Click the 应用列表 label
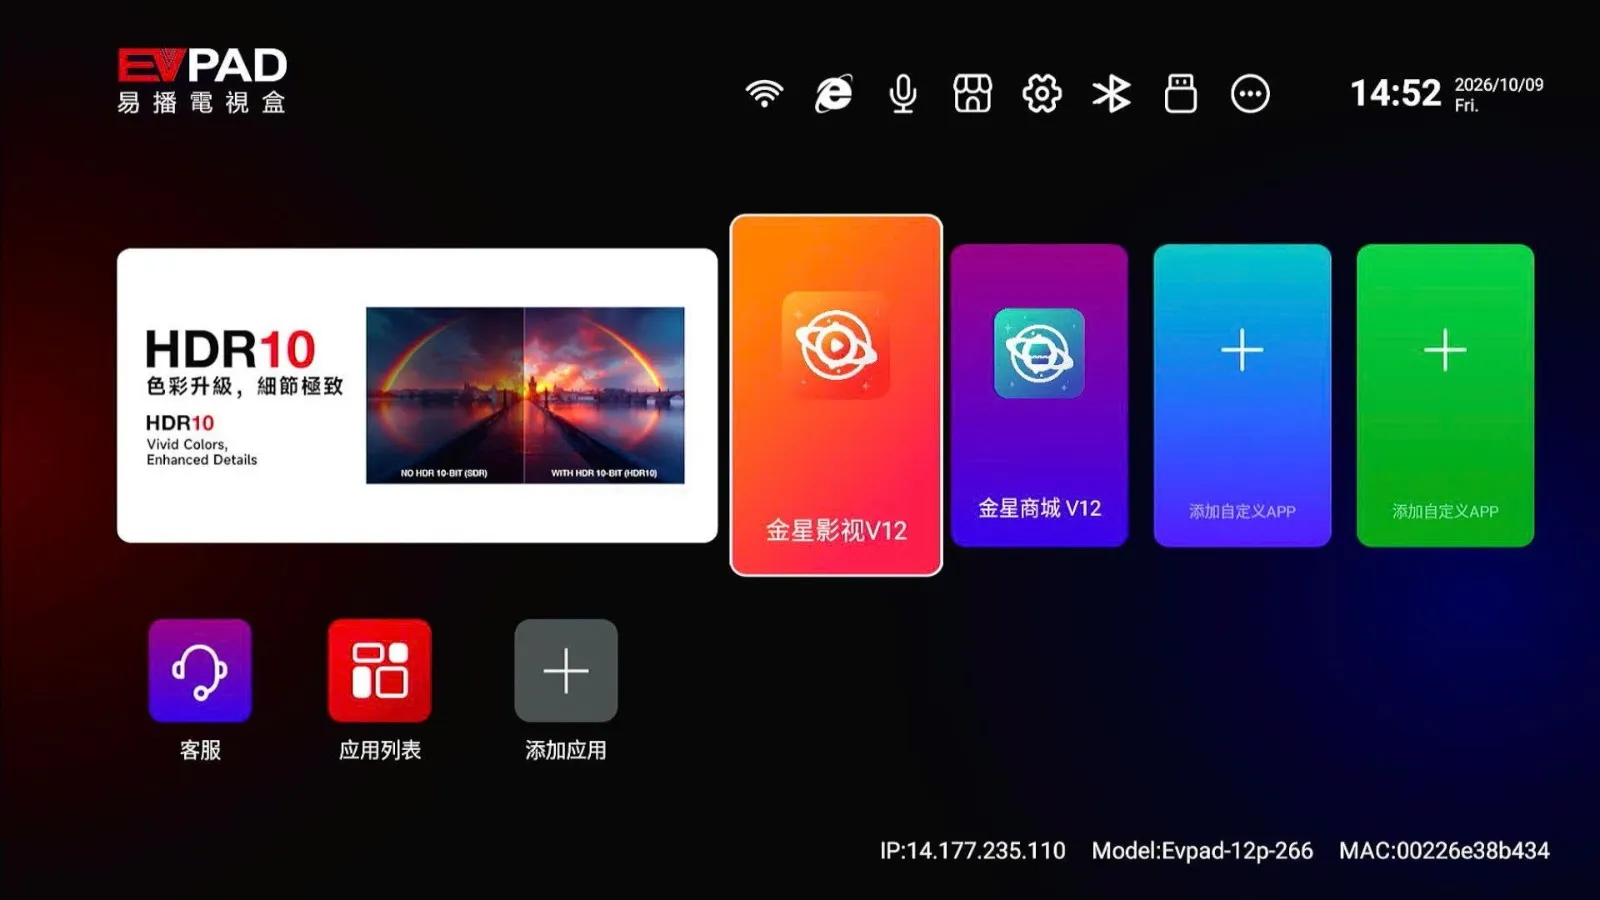 tap(380, 750)
